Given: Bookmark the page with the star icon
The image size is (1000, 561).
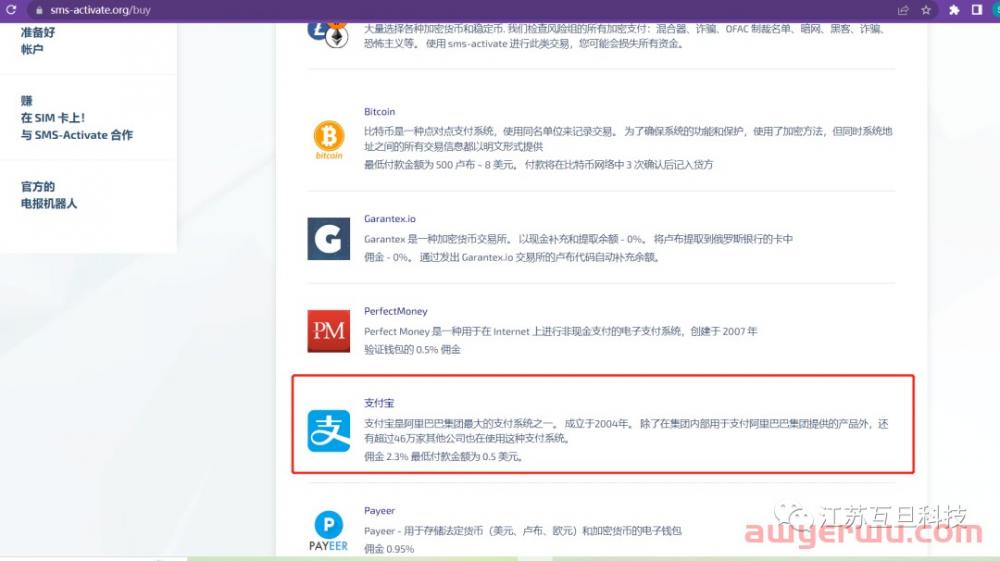Looking at the screenshot, I should click(926, 10).
